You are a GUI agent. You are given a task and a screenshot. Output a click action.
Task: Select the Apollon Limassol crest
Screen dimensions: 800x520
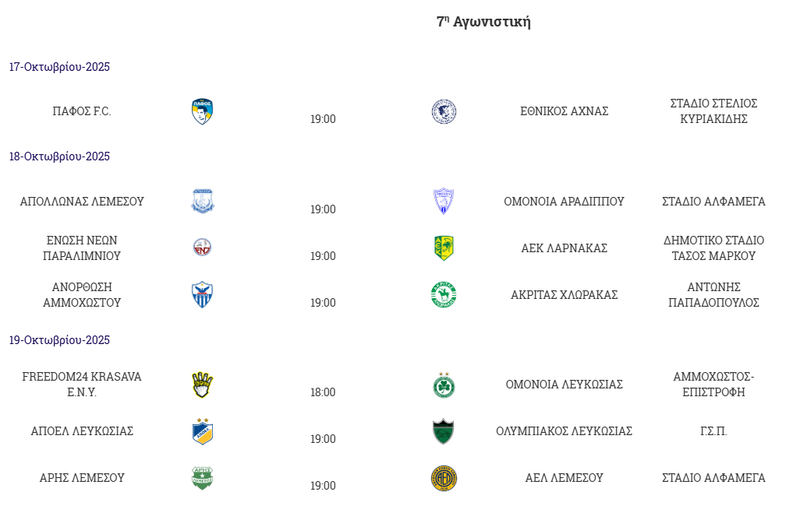[203, 201]
